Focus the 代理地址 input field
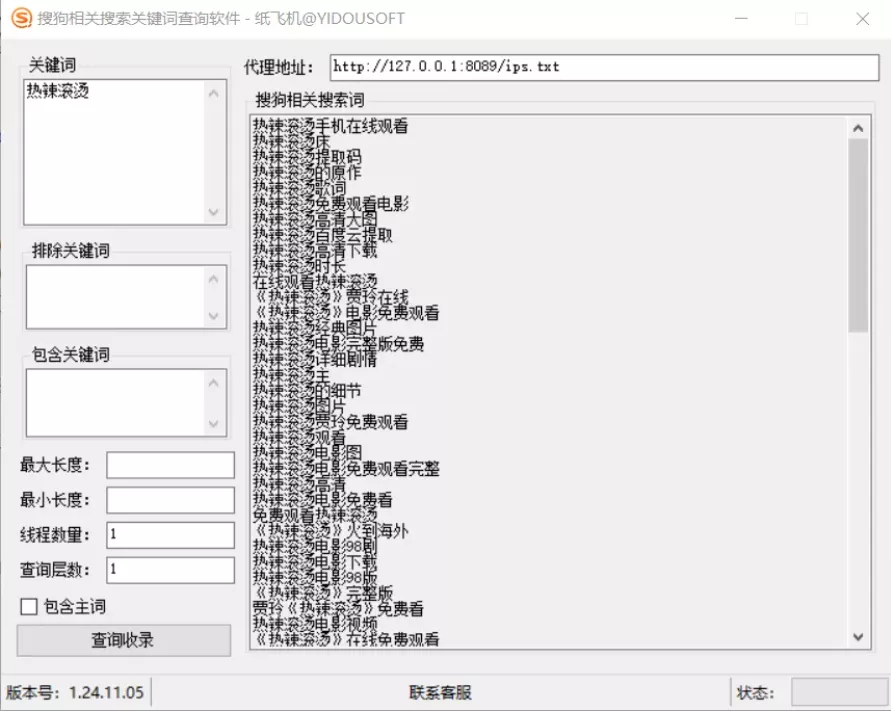The image size is (891, 711). coord(604,68)
